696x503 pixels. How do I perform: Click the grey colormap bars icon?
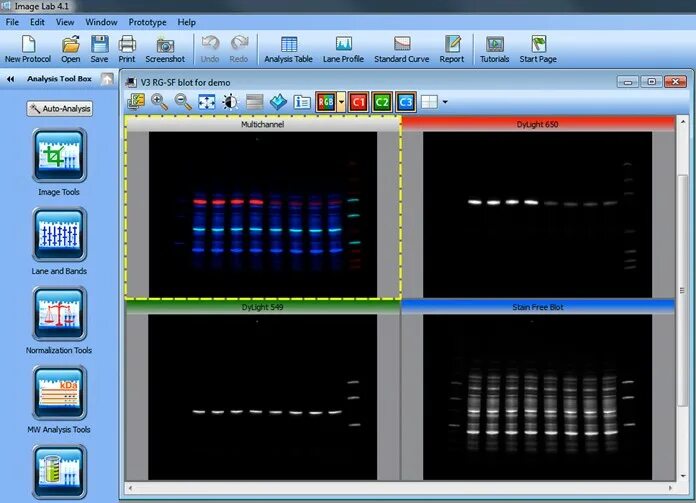tap(254, 102)
